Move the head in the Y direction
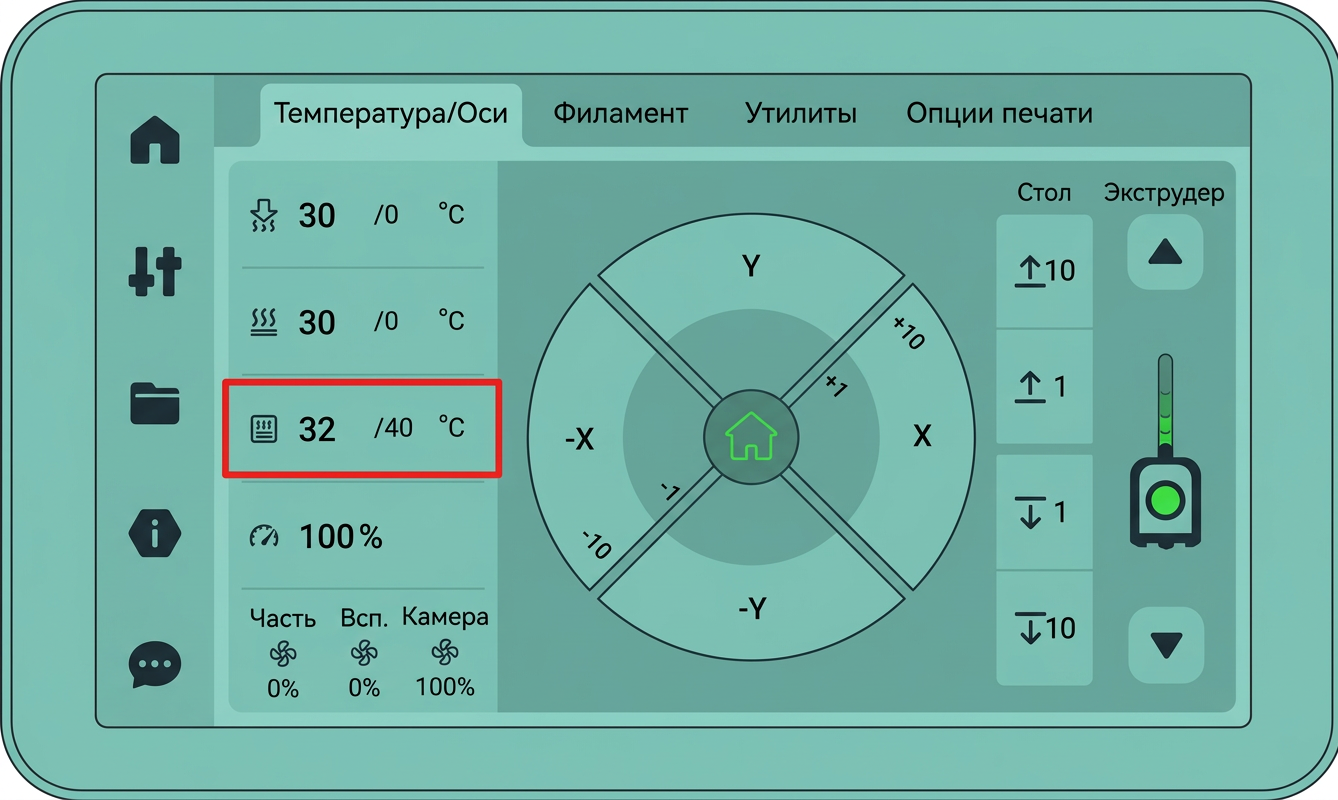 tap(751, 265)
